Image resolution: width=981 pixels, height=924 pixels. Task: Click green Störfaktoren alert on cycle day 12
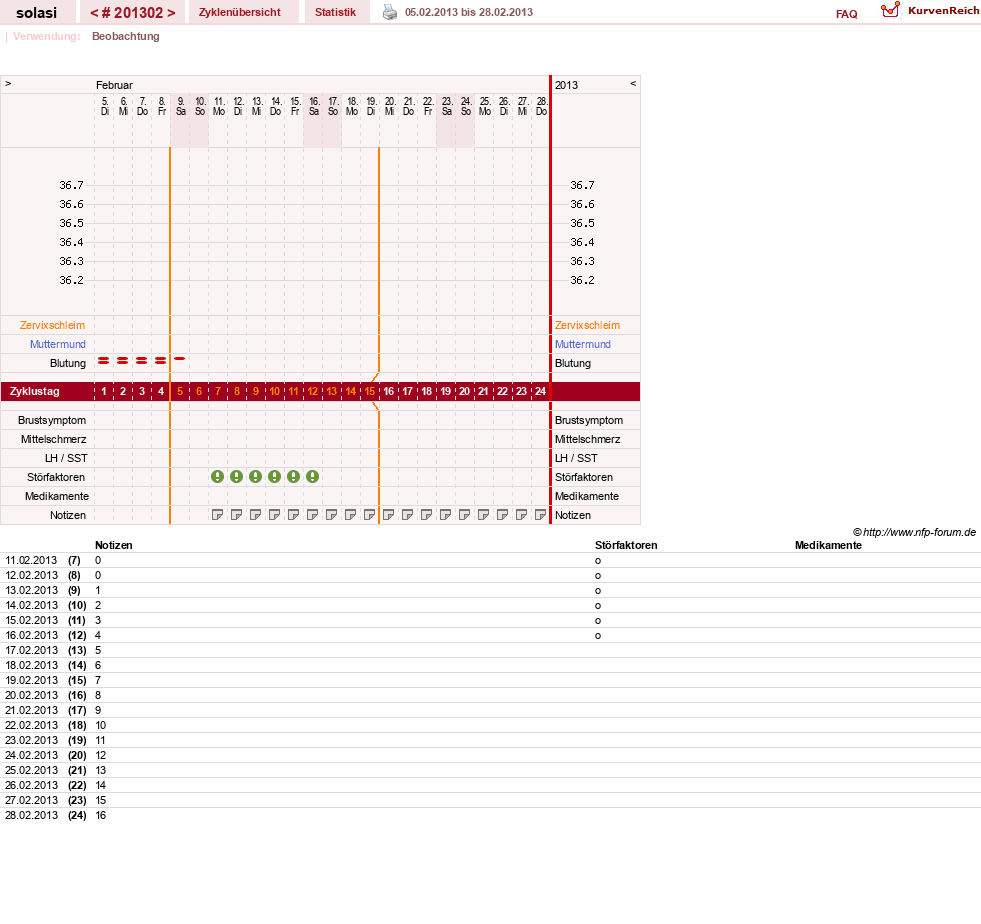[312, 477]
